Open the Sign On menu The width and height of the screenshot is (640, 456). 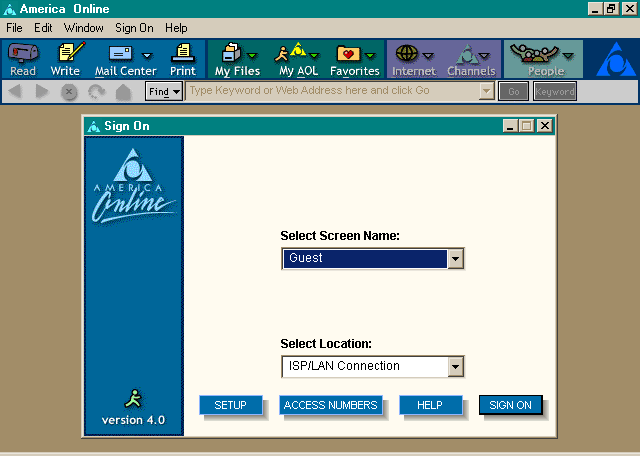134,28
